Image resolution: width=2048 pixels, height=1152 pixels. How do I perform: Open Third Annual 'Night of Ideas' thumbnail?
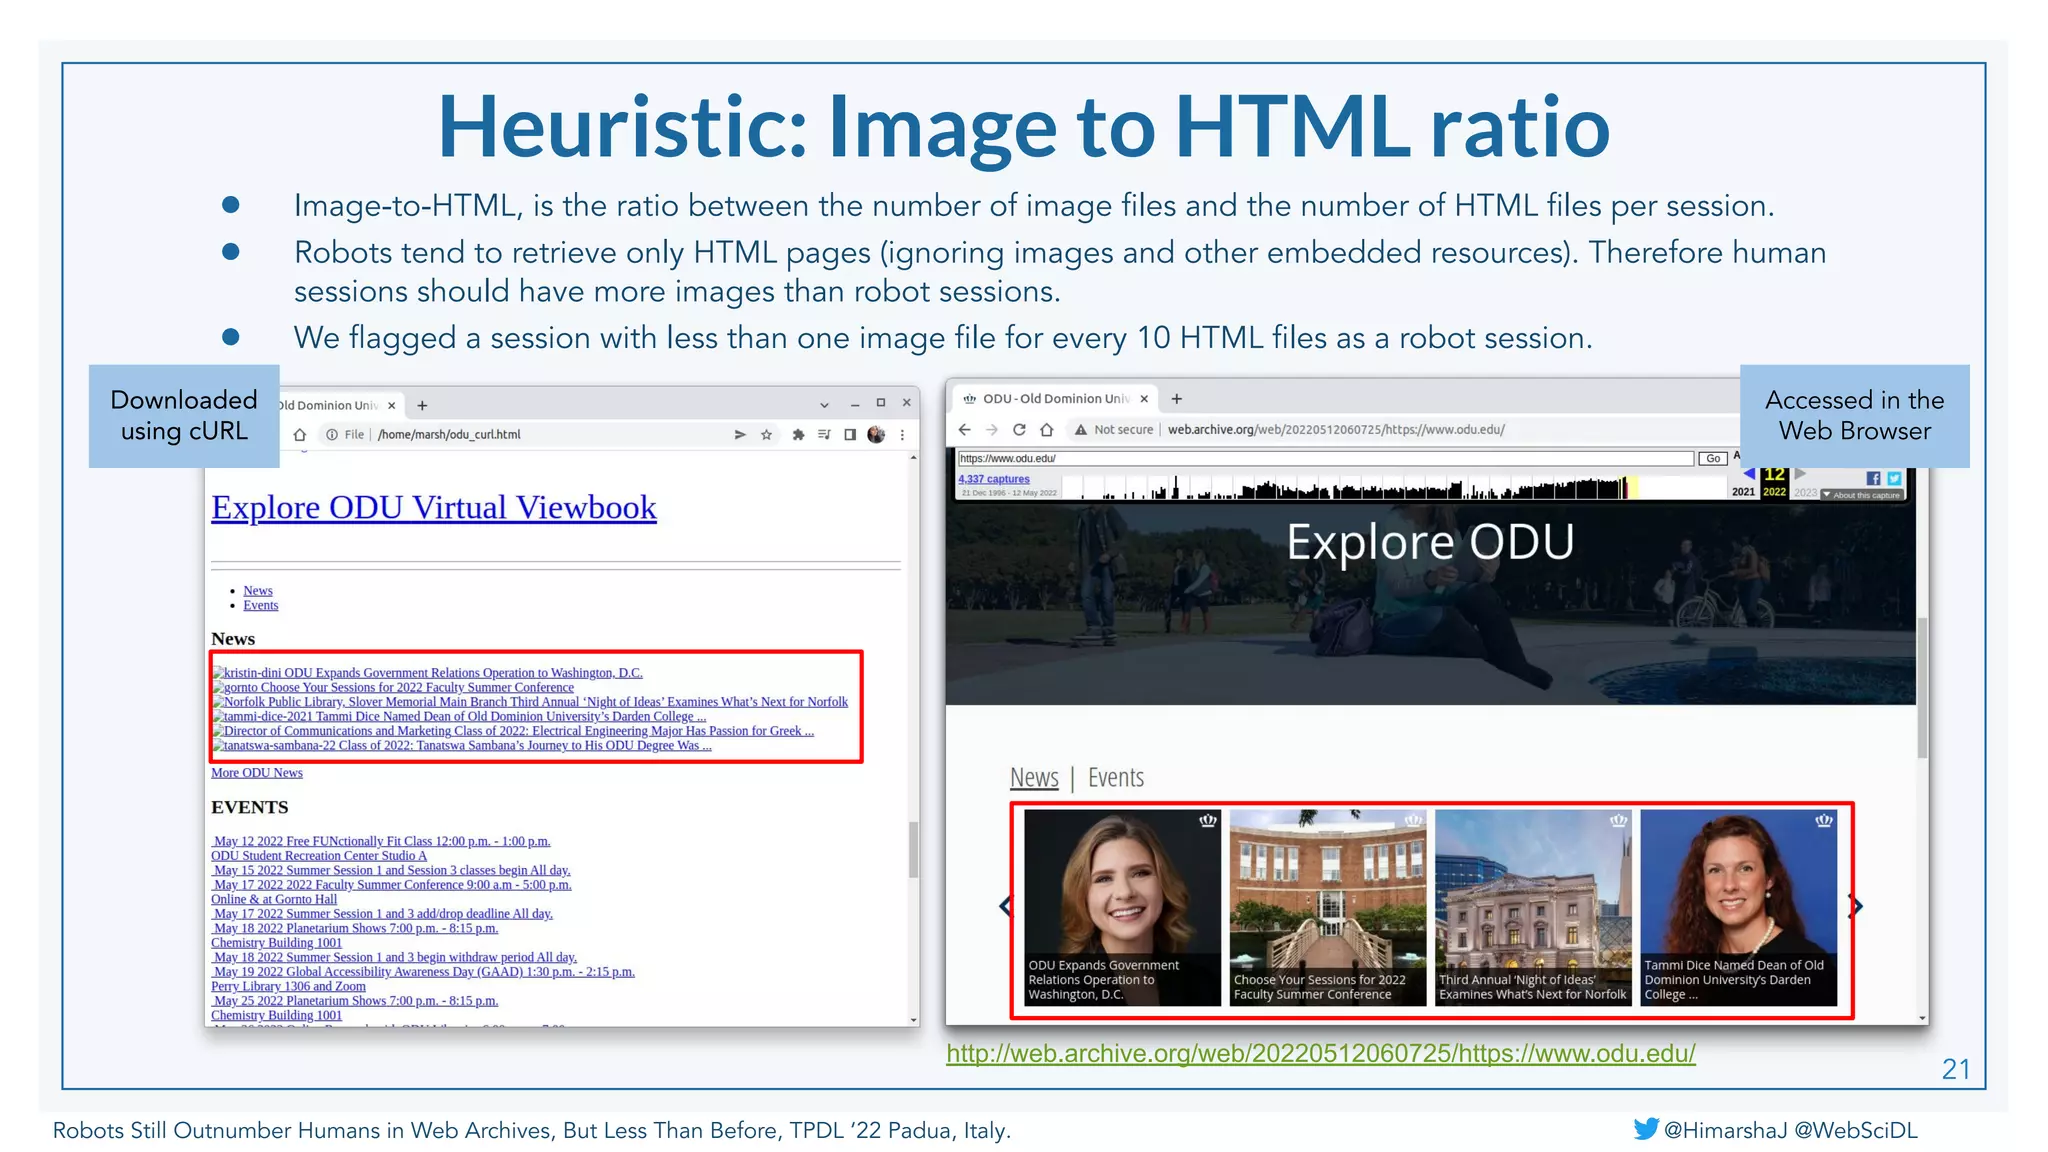point(1533,907)
